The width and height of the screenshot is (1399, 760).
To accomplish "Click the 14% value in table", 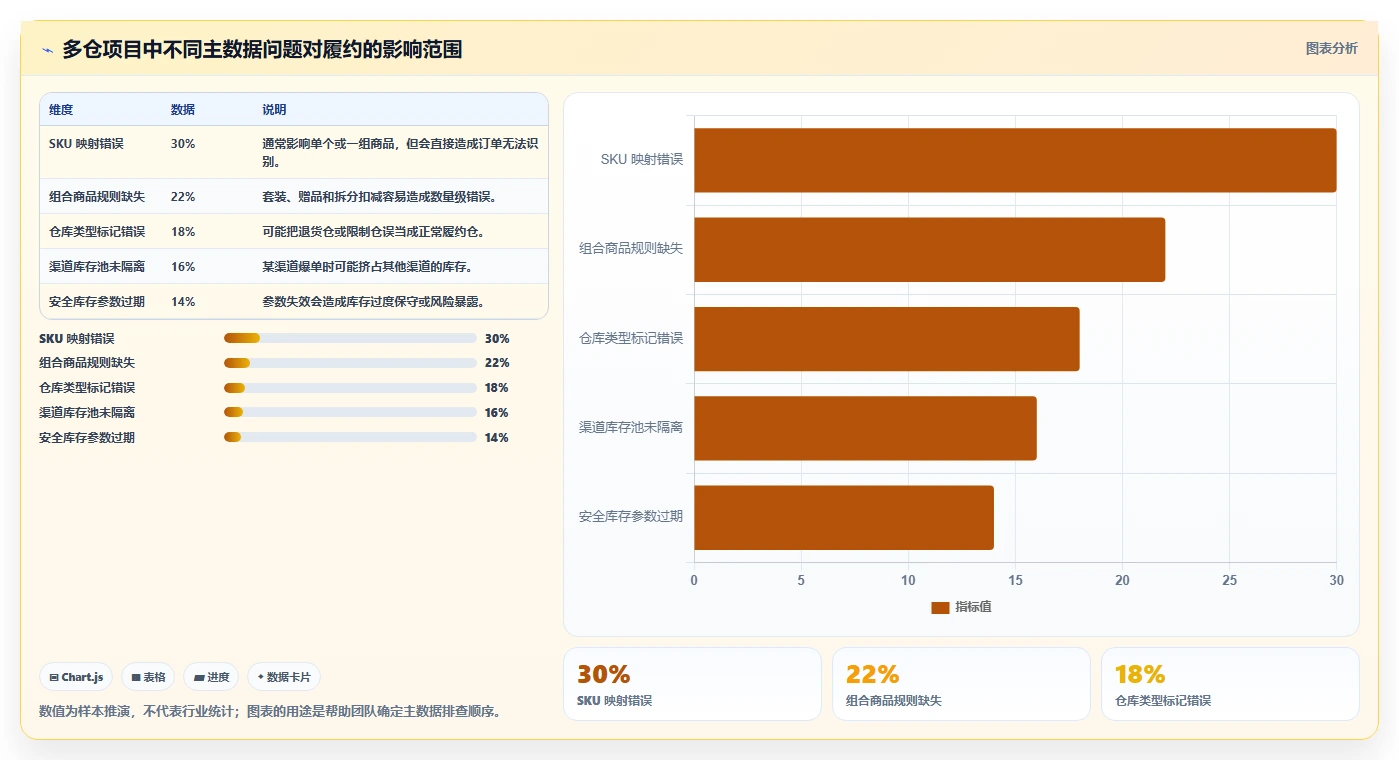I will tap(183, 302).
